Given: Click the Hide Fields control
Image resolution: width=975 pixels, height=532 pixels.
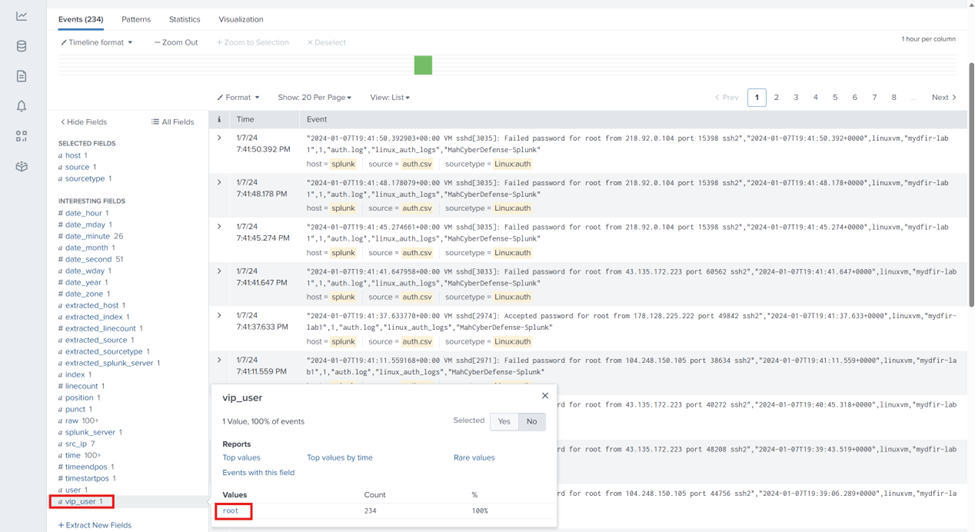Looking at the screenshot, I should tap(84, 122).
